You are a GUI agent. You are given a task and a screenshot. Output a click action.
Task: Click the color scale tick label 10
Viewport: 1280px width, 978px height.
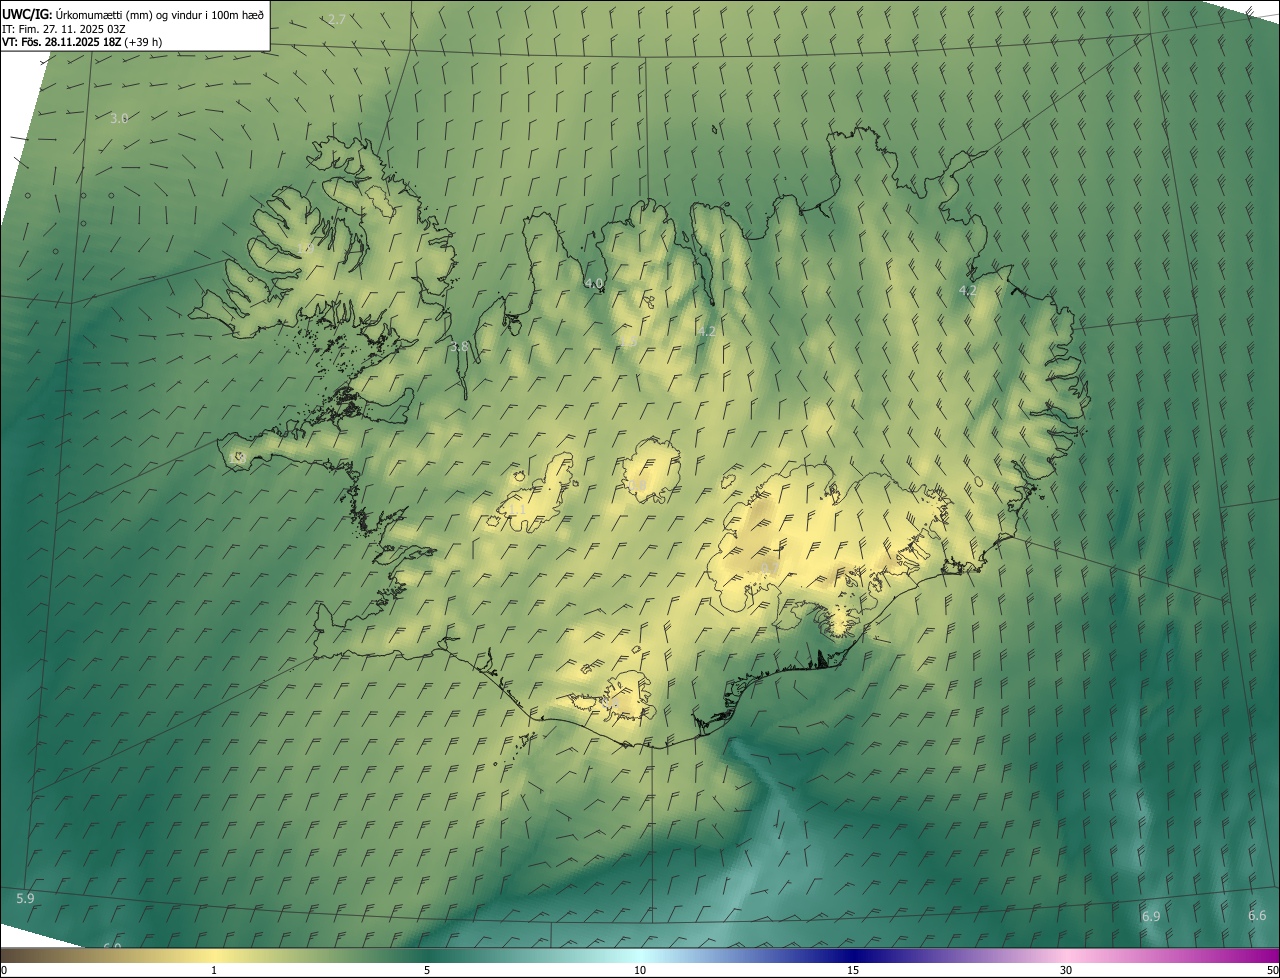click(x=640, y=970)
